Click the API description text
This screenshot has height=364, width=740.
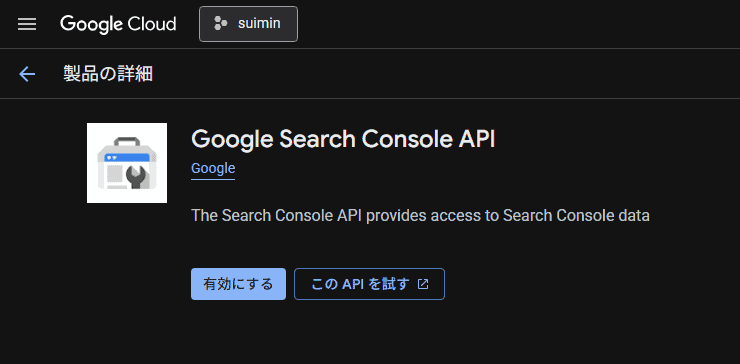(x=420, y=216)
